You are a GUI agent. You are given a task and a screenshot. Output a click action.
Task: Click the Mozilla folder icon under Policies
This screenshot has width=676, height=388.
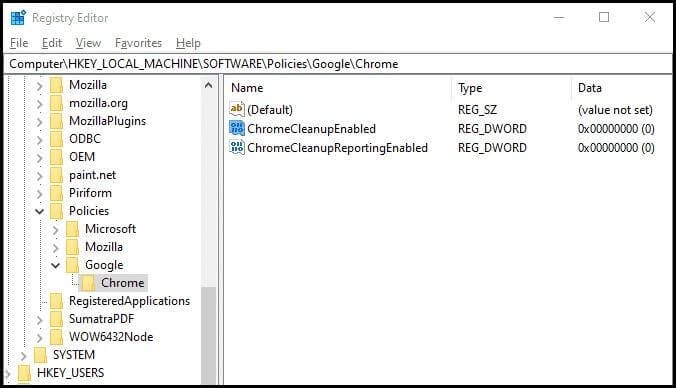[72, 247]
